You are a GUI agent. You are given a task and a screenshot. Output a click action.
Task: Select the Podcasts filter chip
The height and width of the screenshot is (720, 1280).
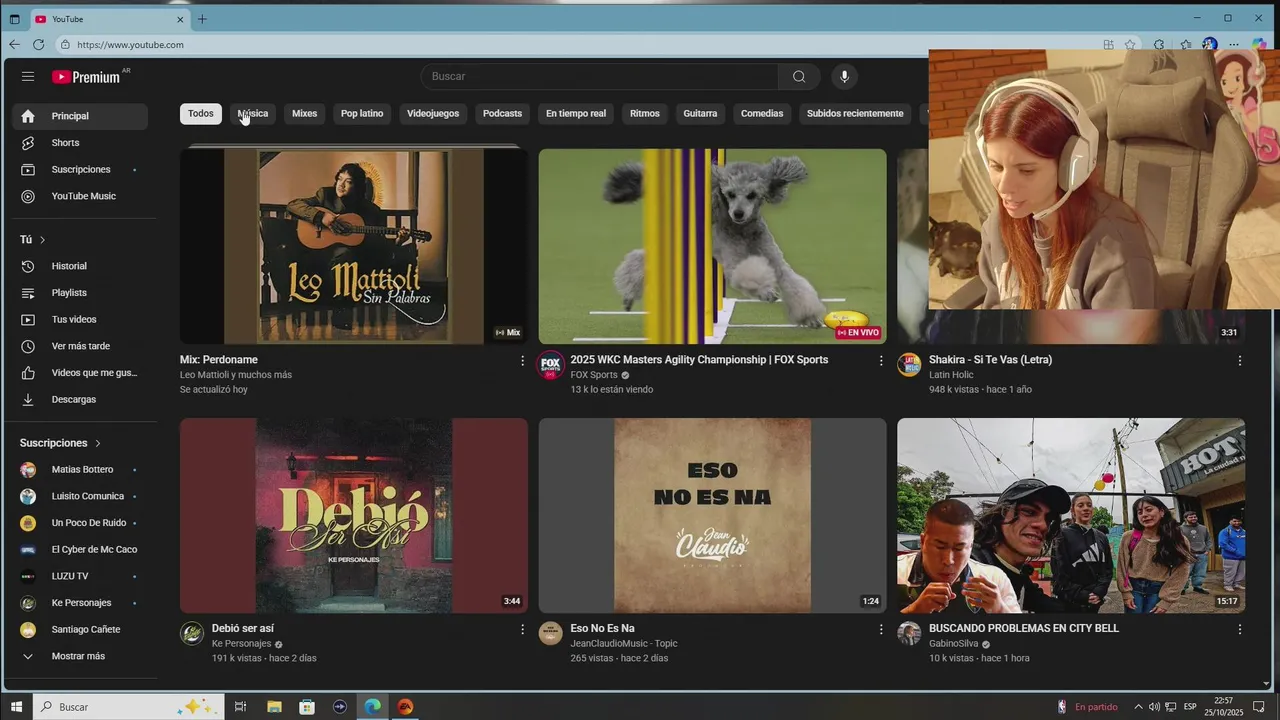click(x=503, y=114)
